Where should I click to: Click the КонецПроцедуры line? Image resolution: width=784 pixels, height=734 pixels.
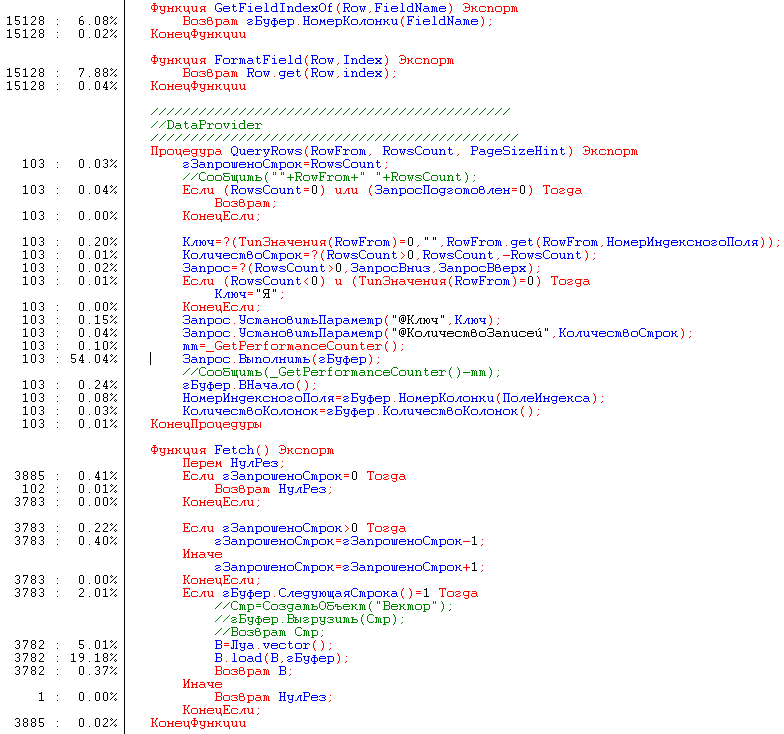click(x=205, y=424)
